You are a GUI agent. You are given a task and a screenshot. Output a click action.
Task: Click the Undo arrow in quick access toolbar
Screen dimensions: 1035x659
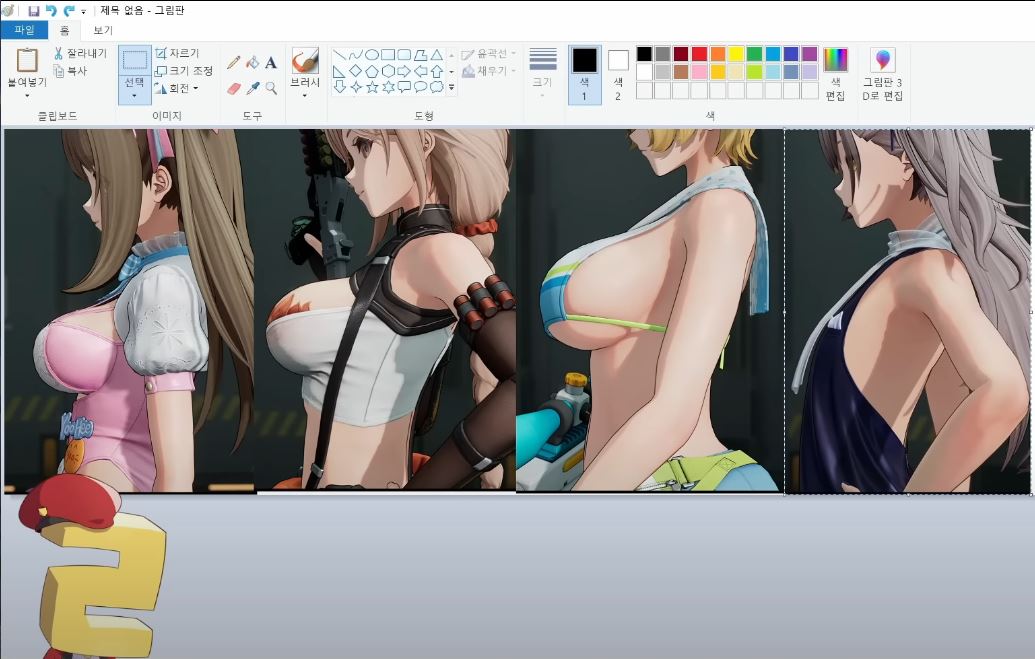(51, 10)
